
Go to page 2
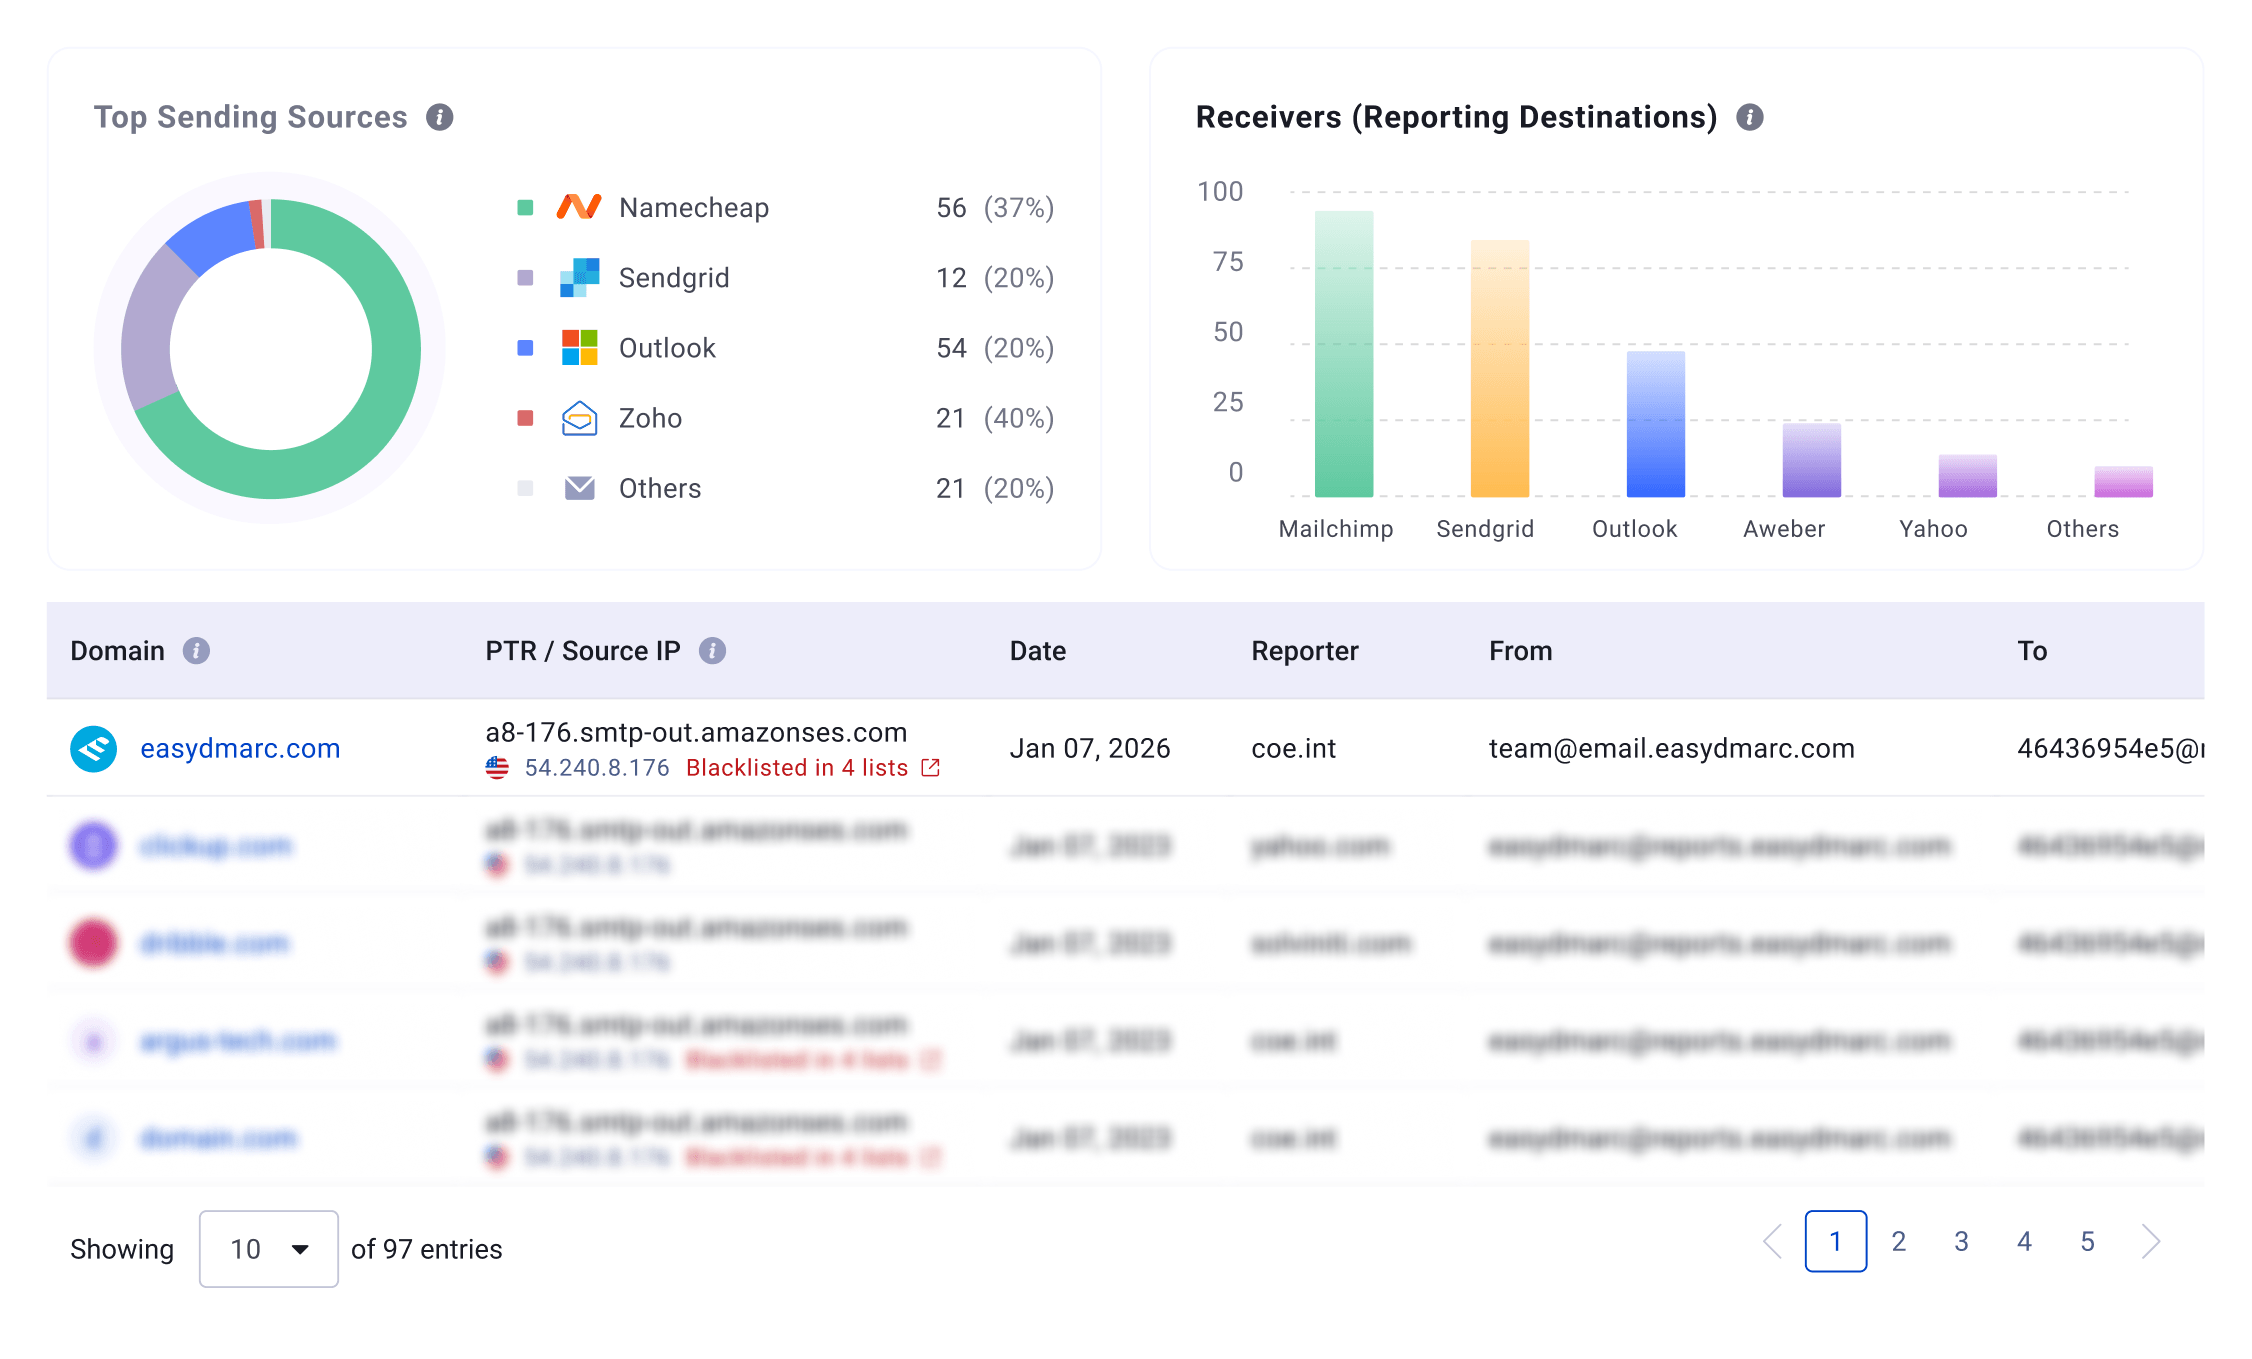coord(1898,1242)
